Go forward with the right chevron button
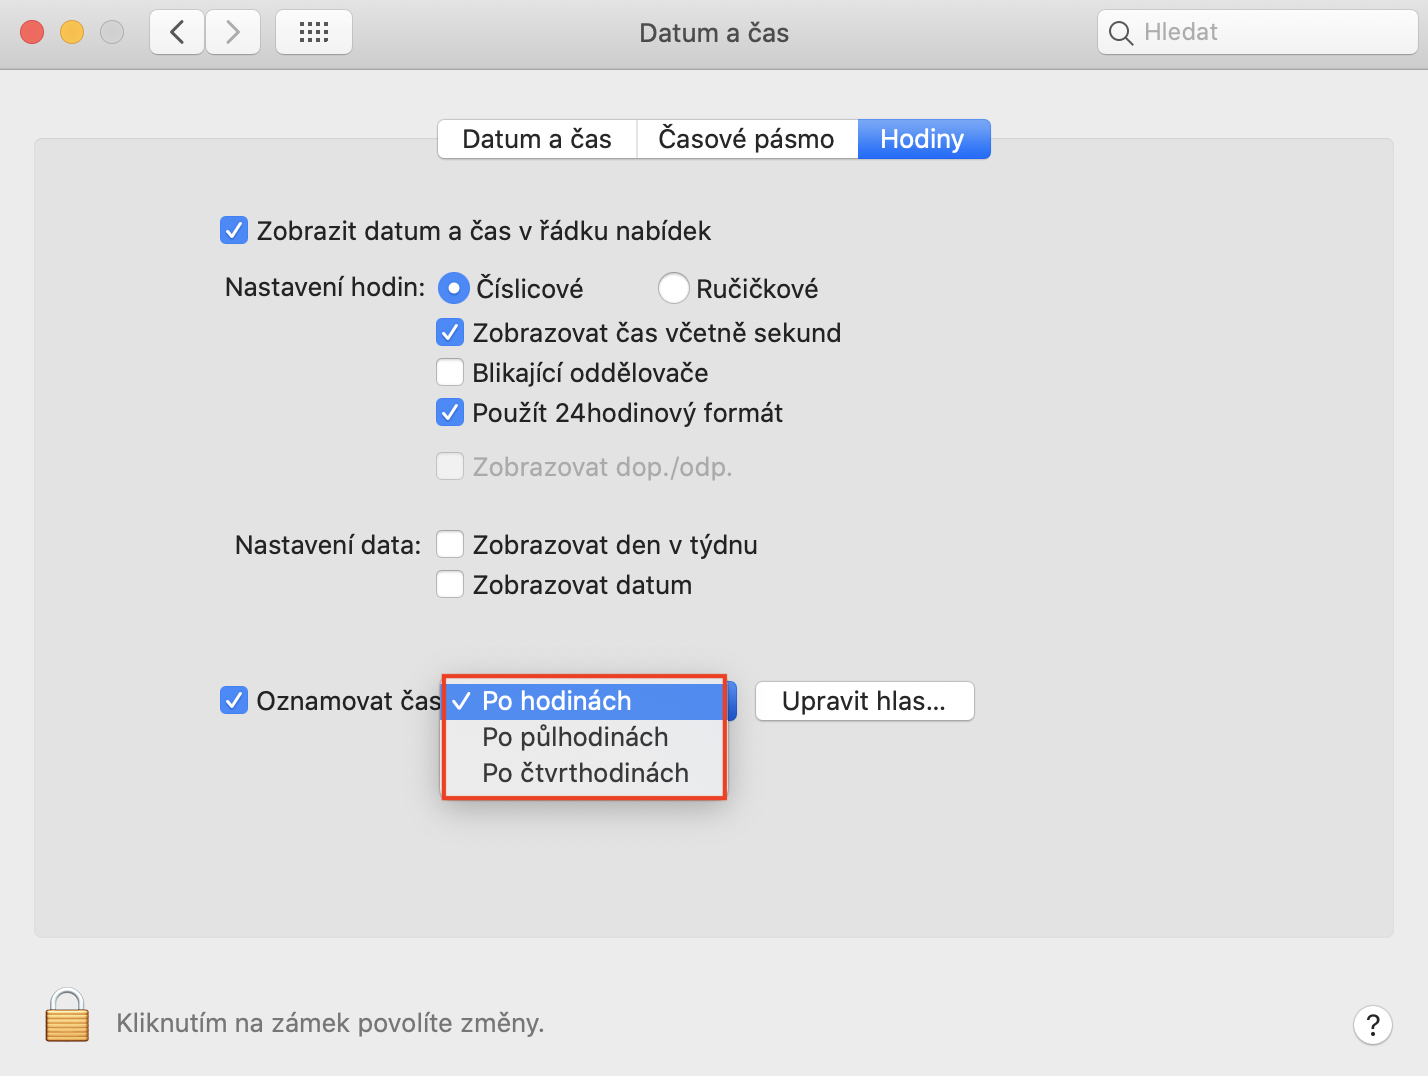 point(233,32)
